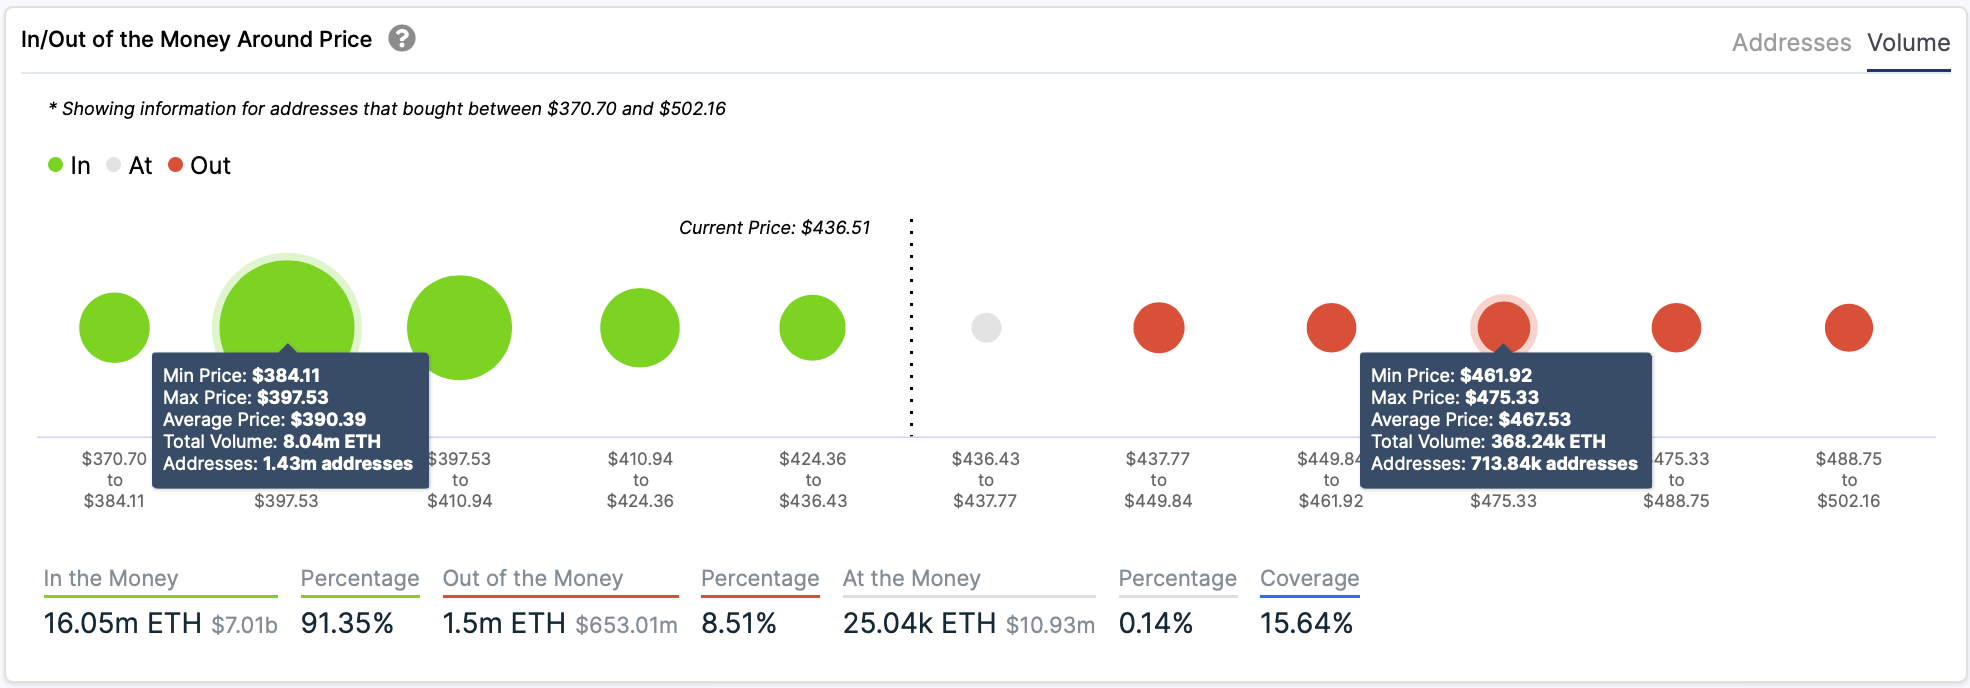Select the Volume tab
Screen dimensions: 1970x688
coord(1908,43)
